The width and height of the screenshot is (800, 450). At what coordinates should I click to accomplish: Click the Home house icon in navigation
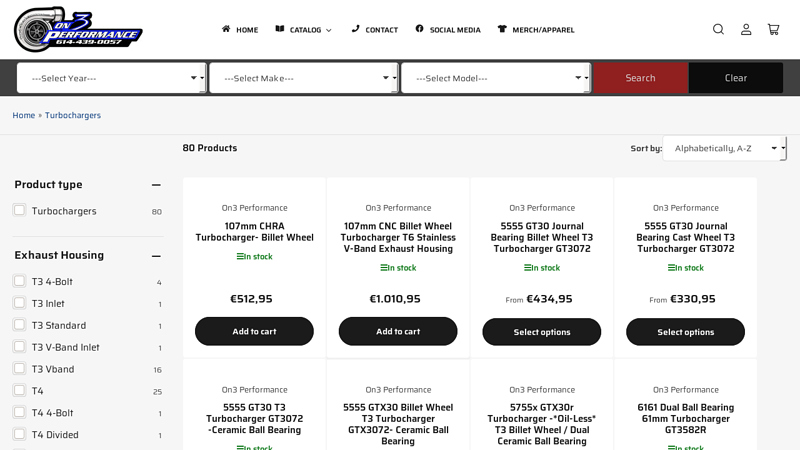coord(226,29)
